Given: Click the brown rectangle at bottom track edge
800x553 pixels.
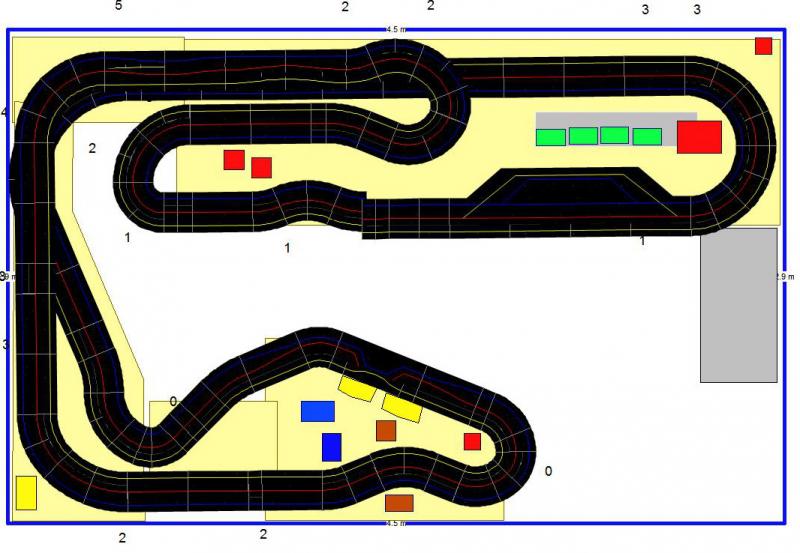Looking at the screenshot, I should click(399, 503).
